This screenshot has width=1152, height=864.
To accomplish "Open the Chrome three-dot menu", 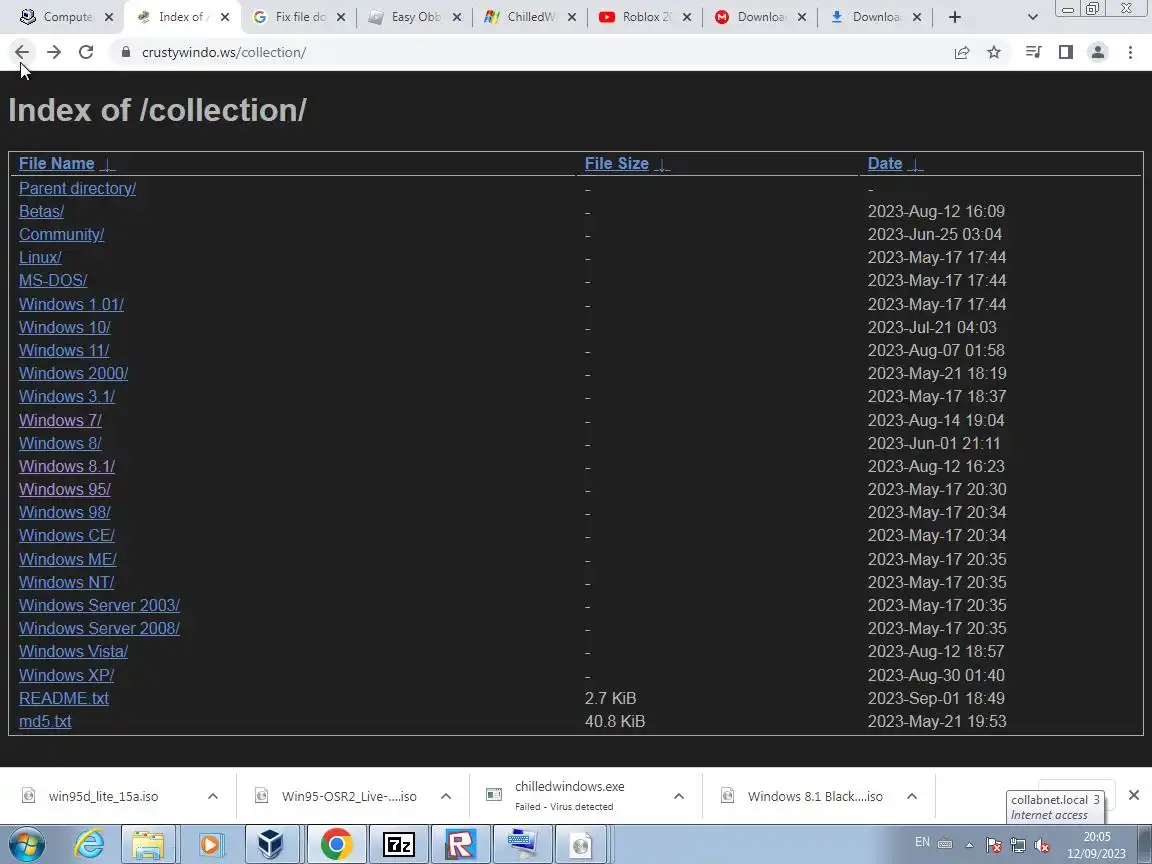I will pos(1130,52).
